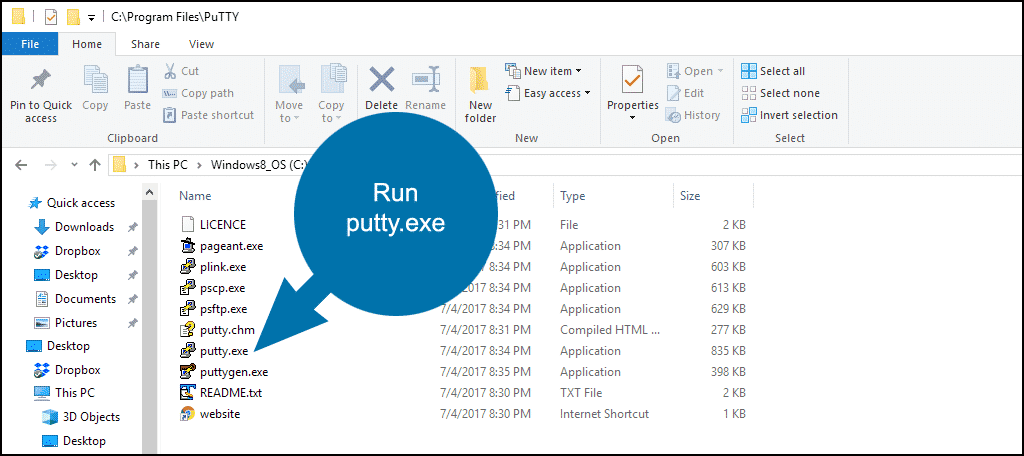
Task: Click the Compiled HTML type cell
Action: point(610,330)
